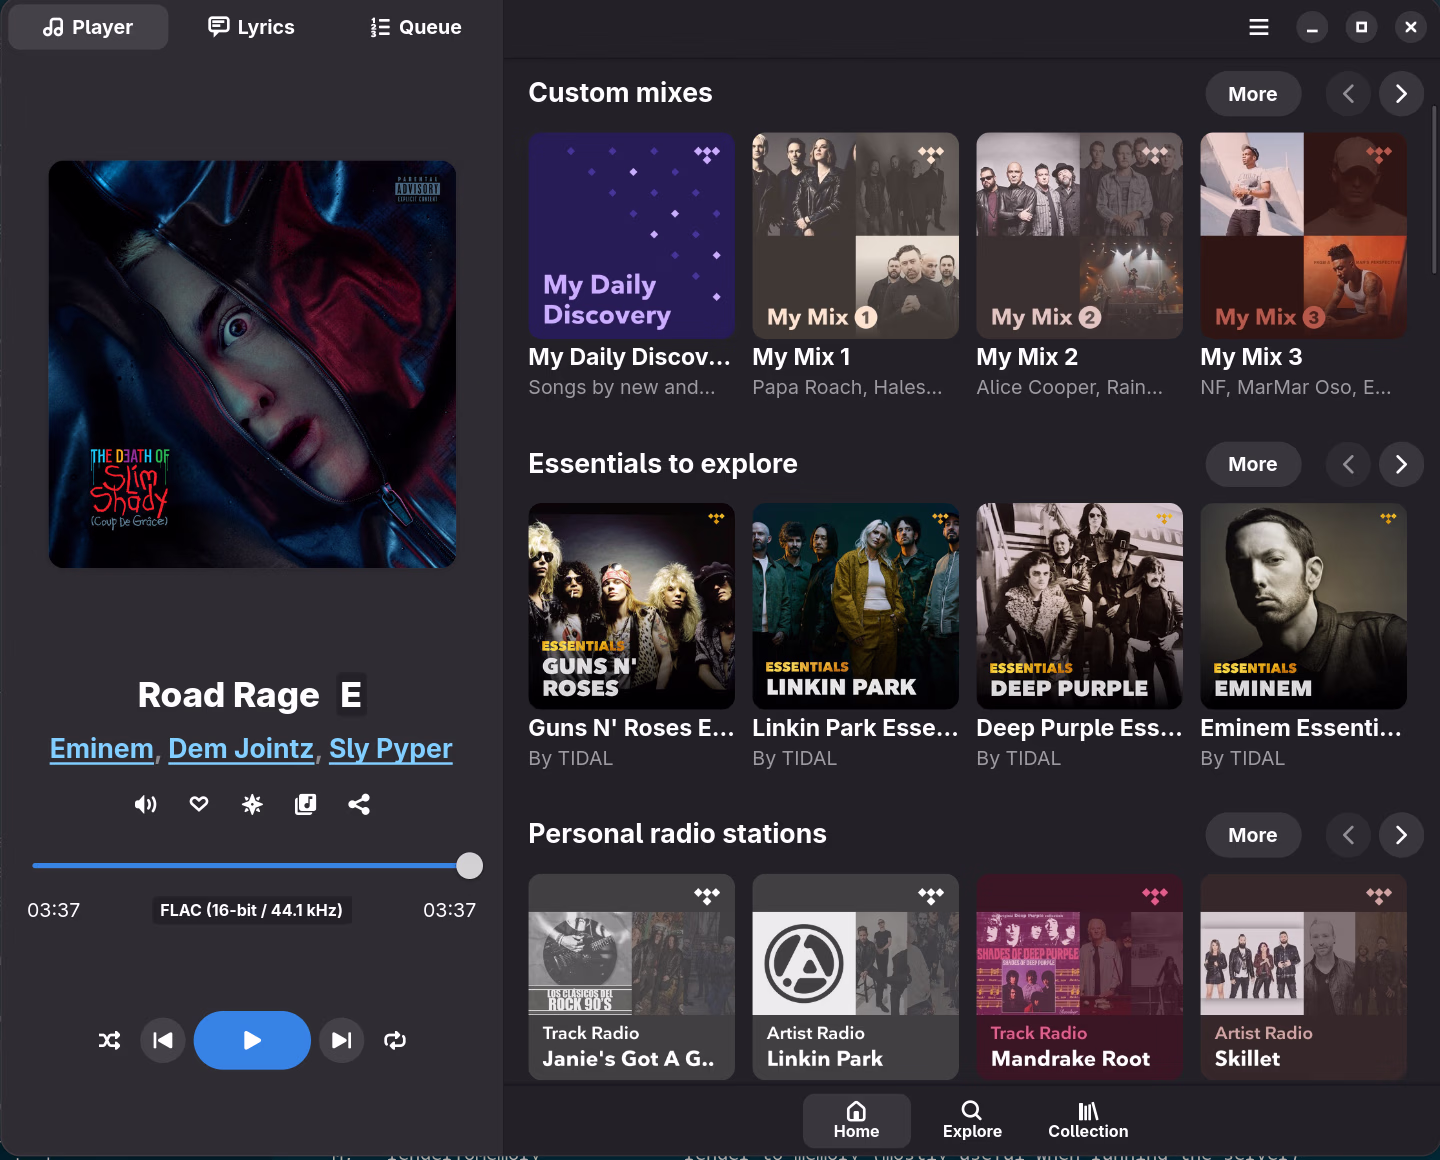
Task: Show next Essentials to explore items
Action: 1401,464
